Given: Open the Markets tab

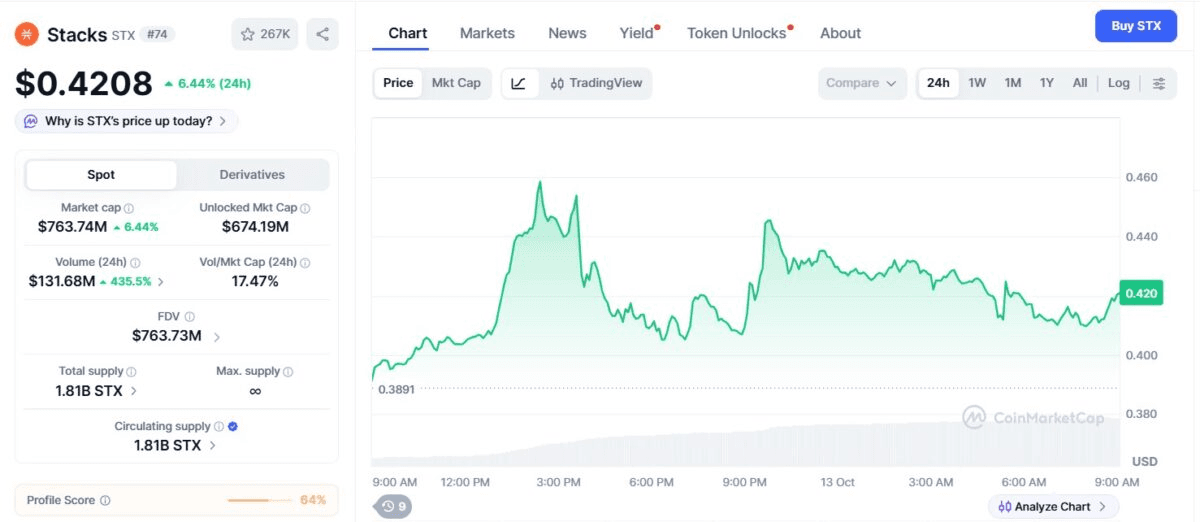Looking at the screenshot, I should click(487, 33).
